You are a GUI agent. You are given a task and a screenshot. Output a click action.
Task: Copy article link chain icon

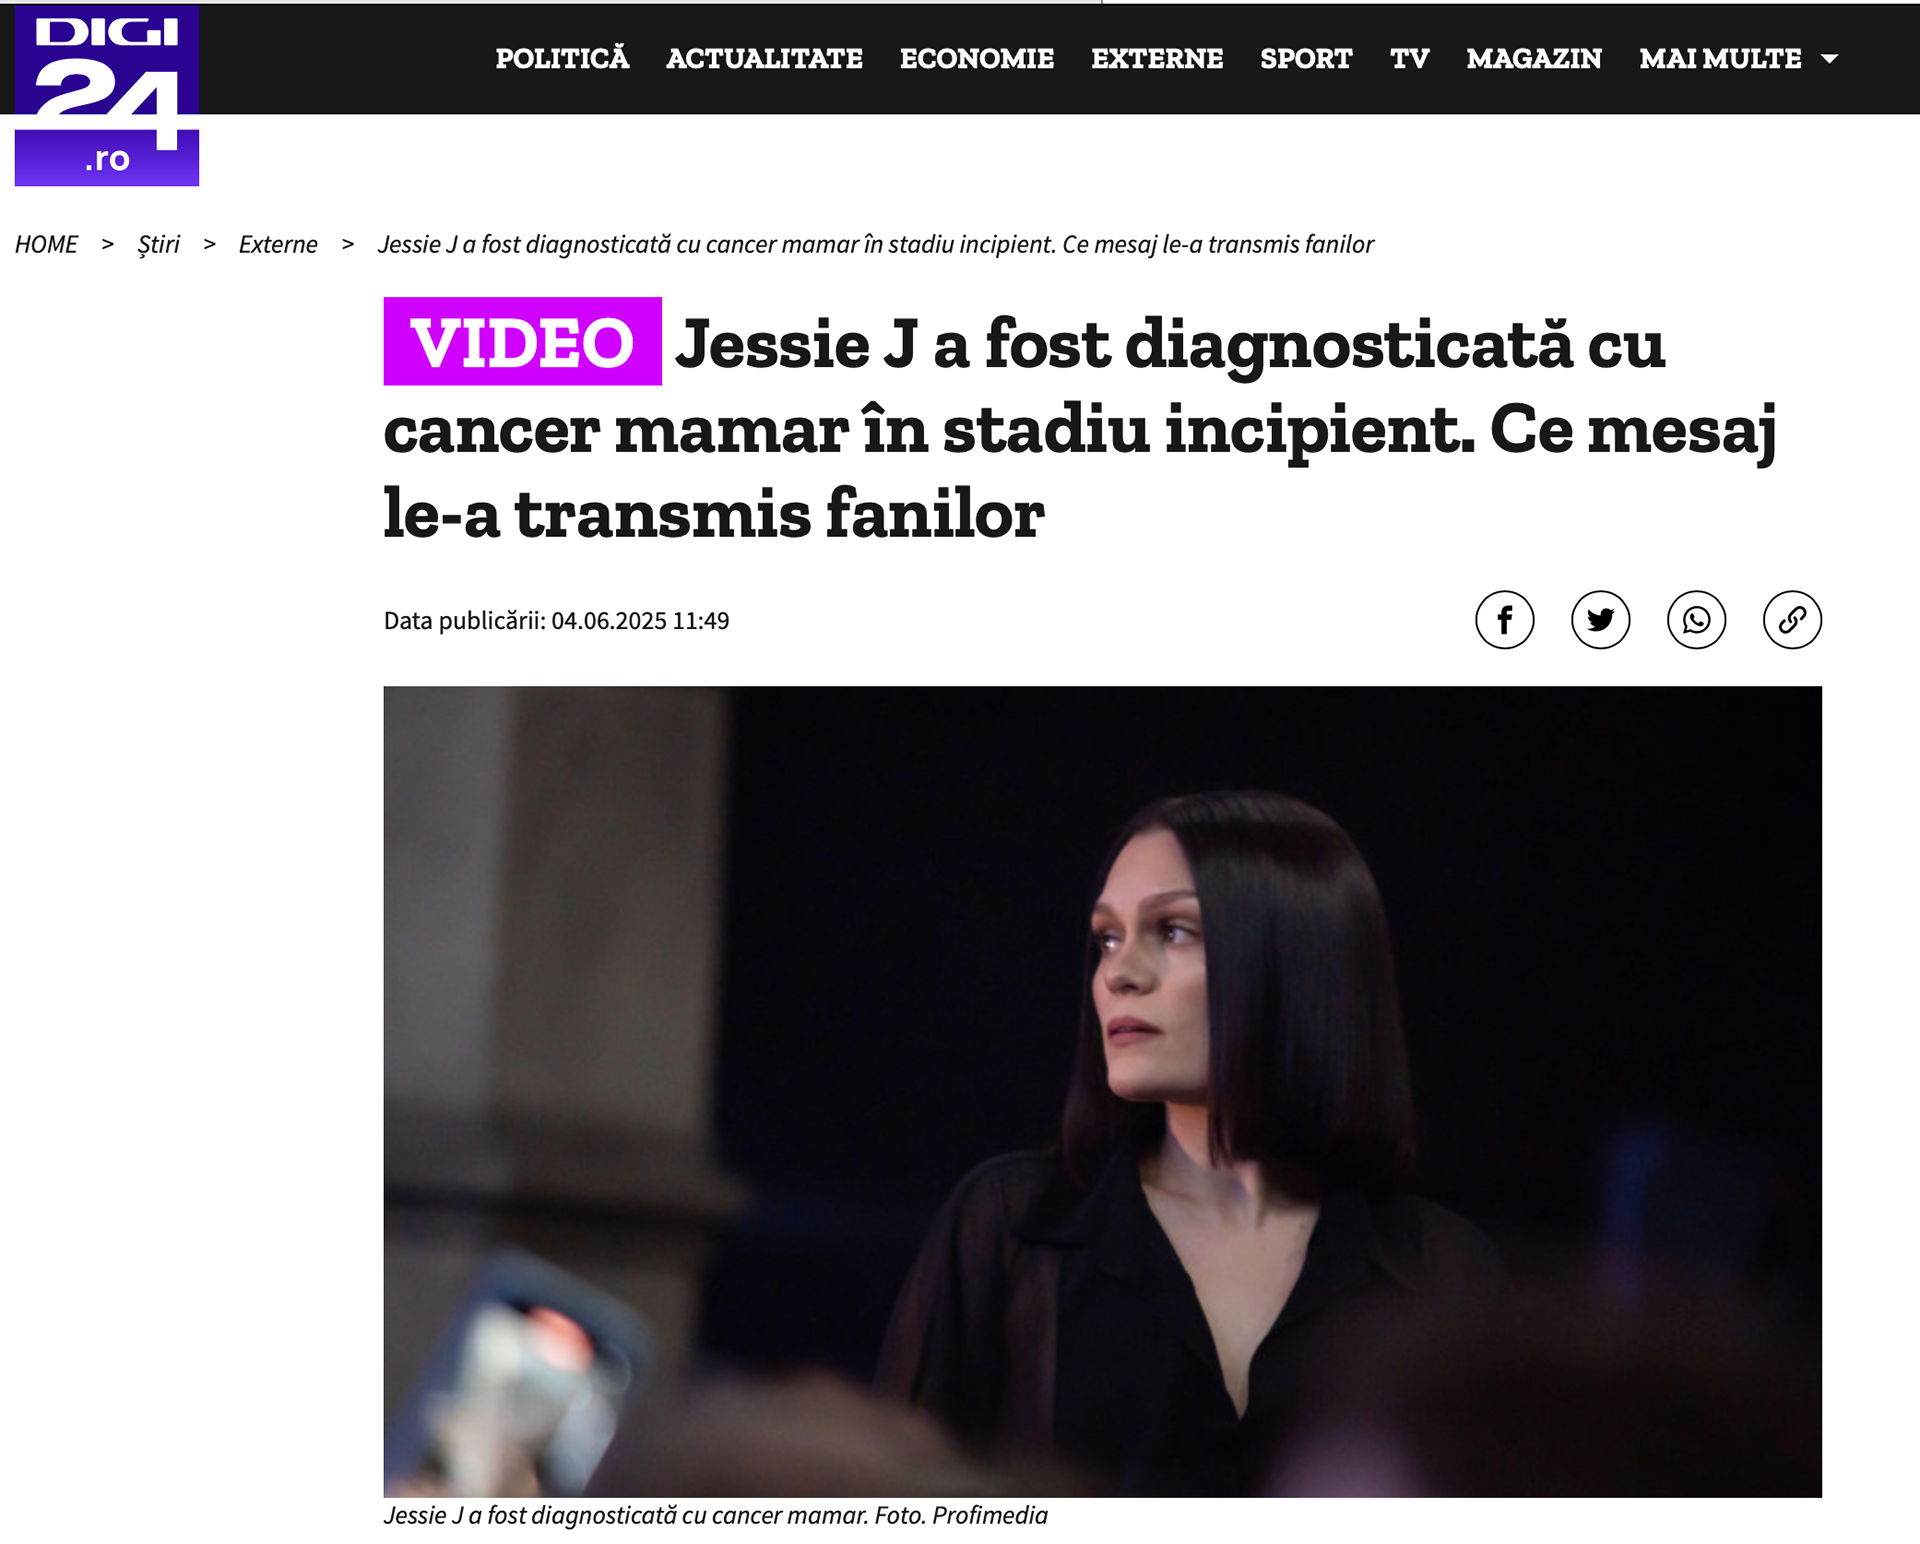(x=1792, y=620)
